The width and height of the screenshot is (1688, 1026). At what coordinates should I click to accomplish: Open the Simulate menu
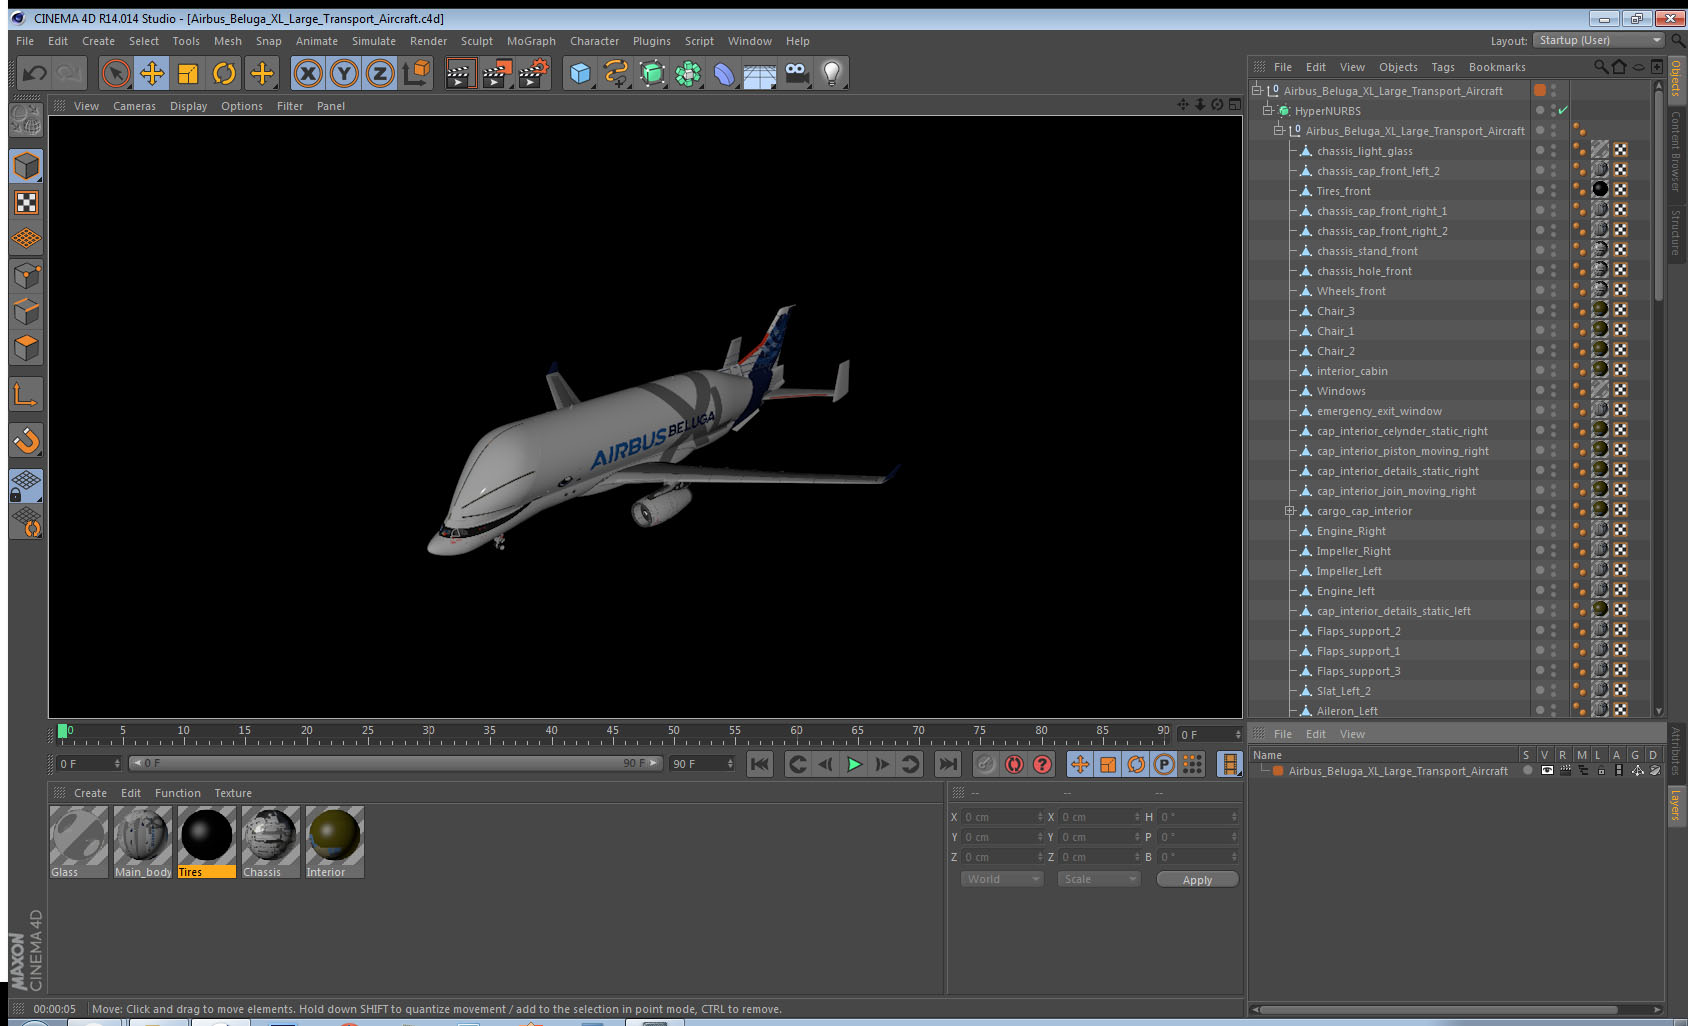click(374, 41)
